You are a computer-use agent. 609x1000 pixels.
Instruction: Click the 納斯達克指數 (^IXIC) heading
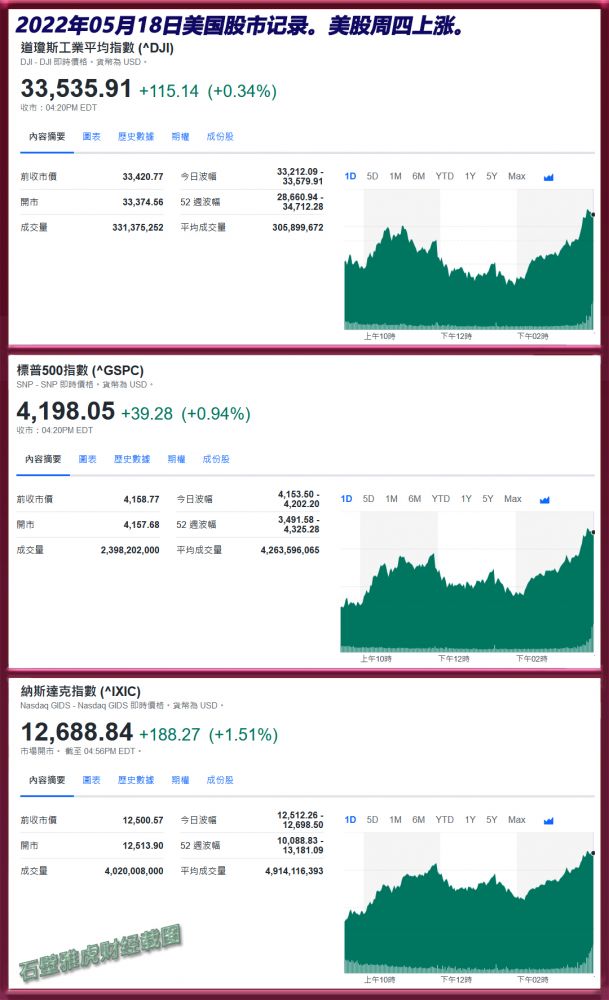pyautogui.click(x=80, y=691)
